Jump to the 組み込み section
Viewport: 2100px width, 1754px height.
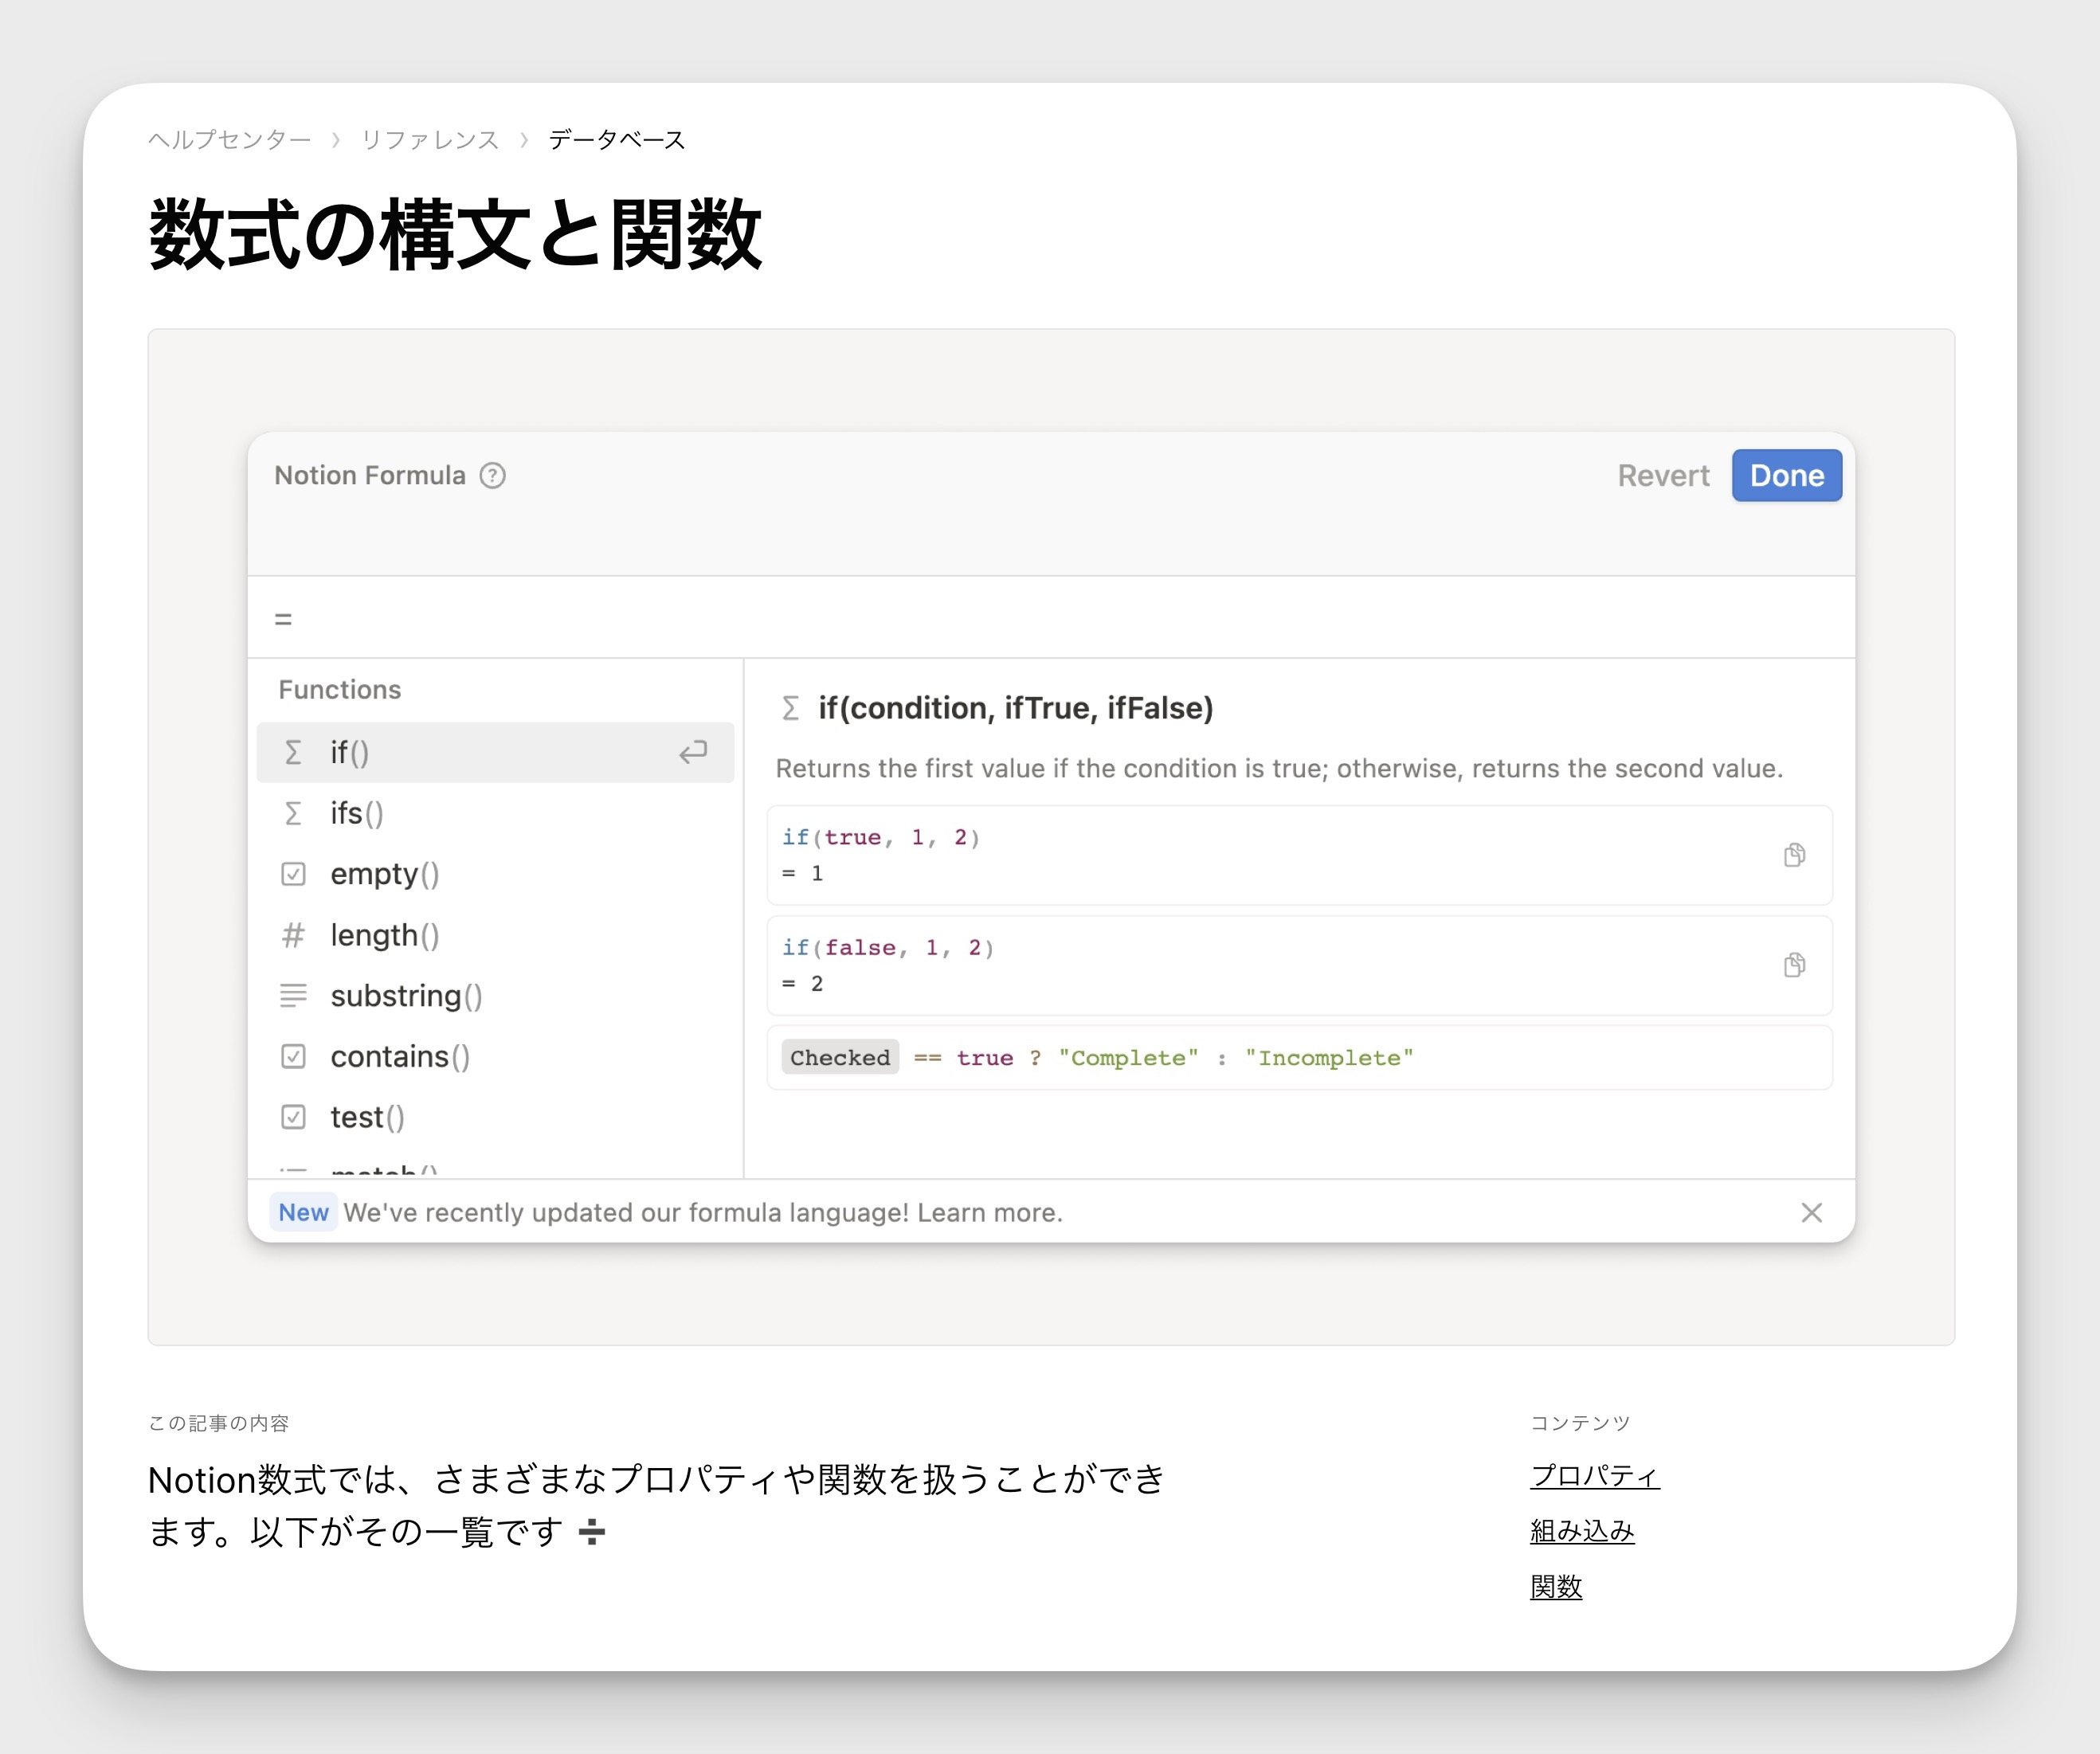(1582, 1531)
